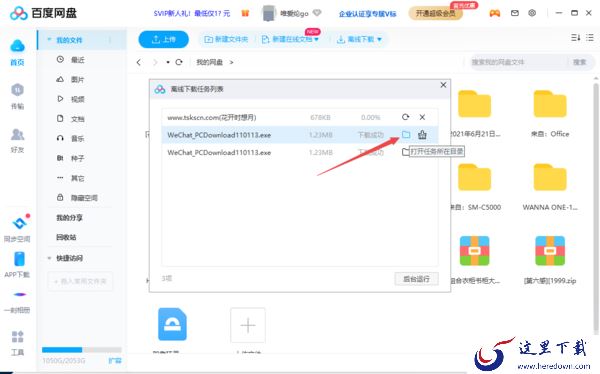Refresh the file list with the reload icon

point(179,62)
